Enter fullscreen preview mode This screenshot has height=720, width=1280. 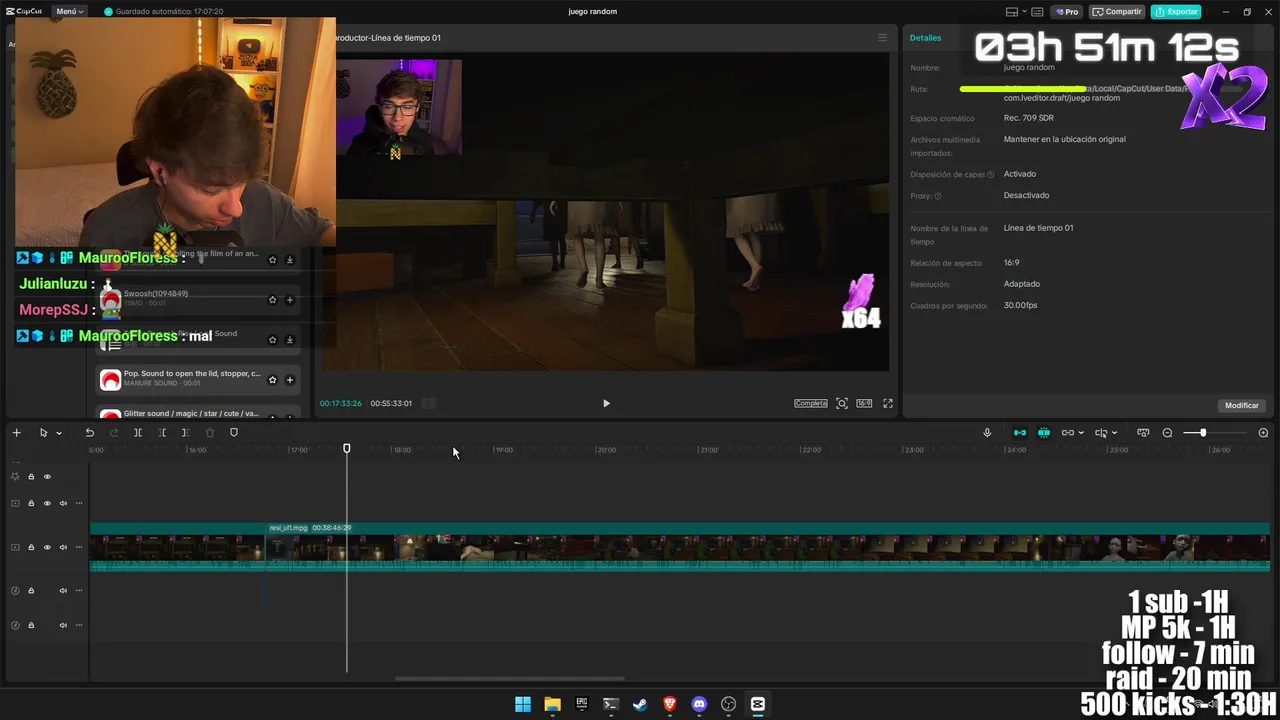pos(888,403)
